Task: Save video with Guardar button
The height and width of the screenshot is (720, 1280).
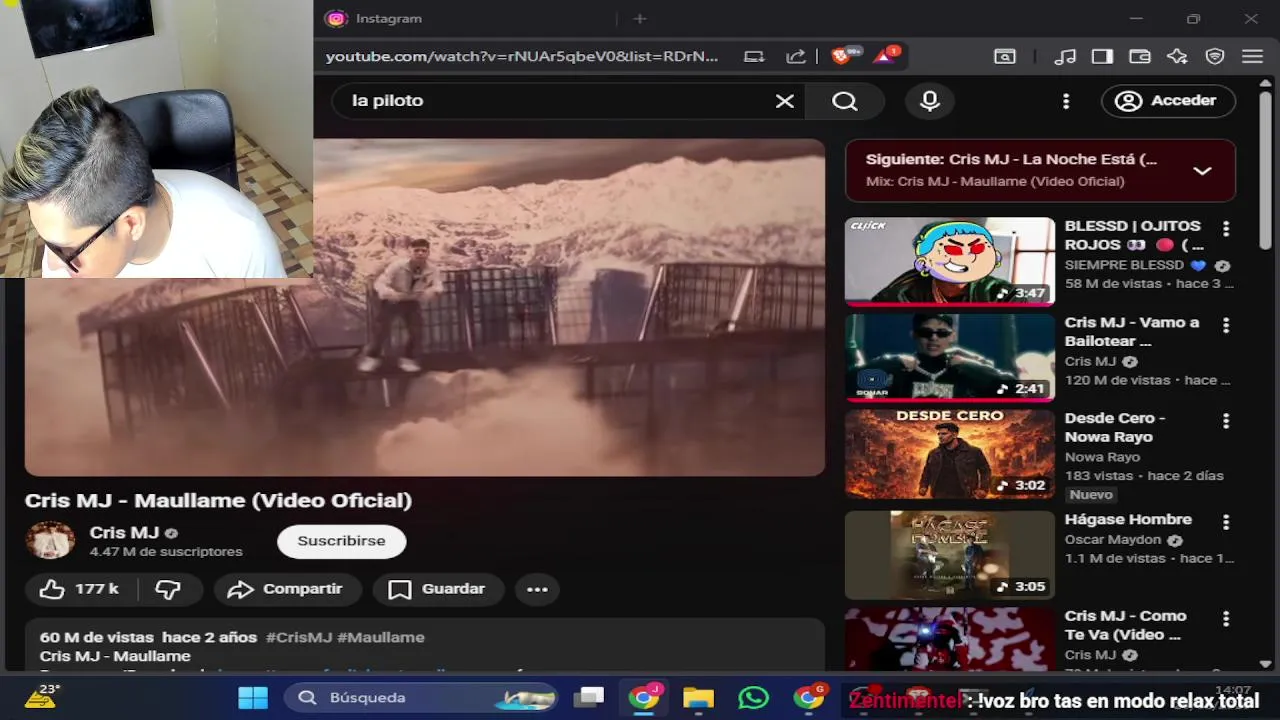Action: (437, 589)
